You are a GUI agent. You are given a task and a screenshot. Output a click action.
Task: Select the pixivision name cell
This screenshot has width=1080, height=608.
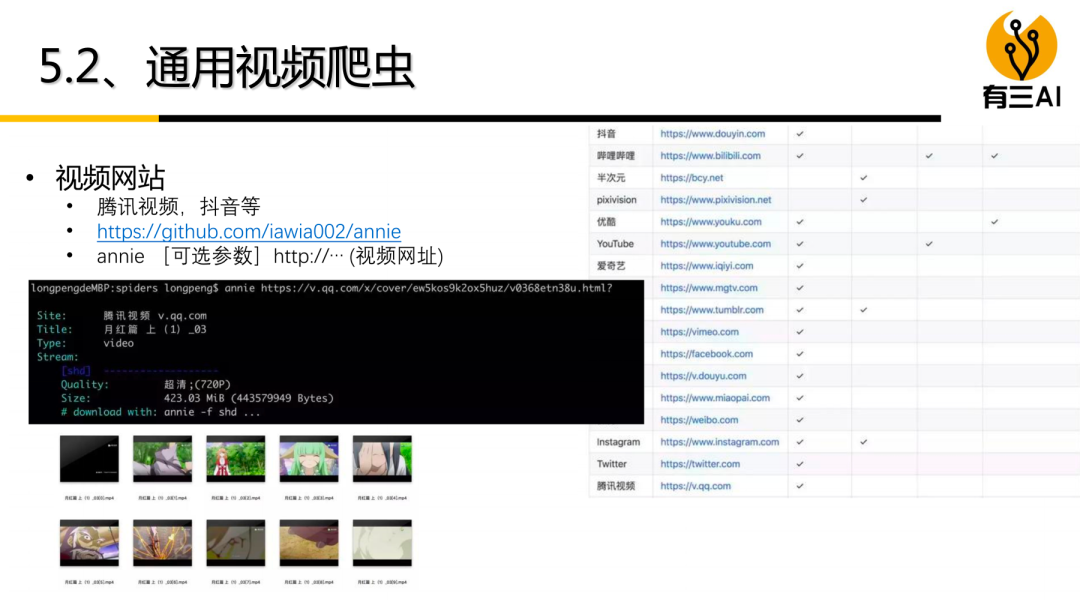pos(620,200)
